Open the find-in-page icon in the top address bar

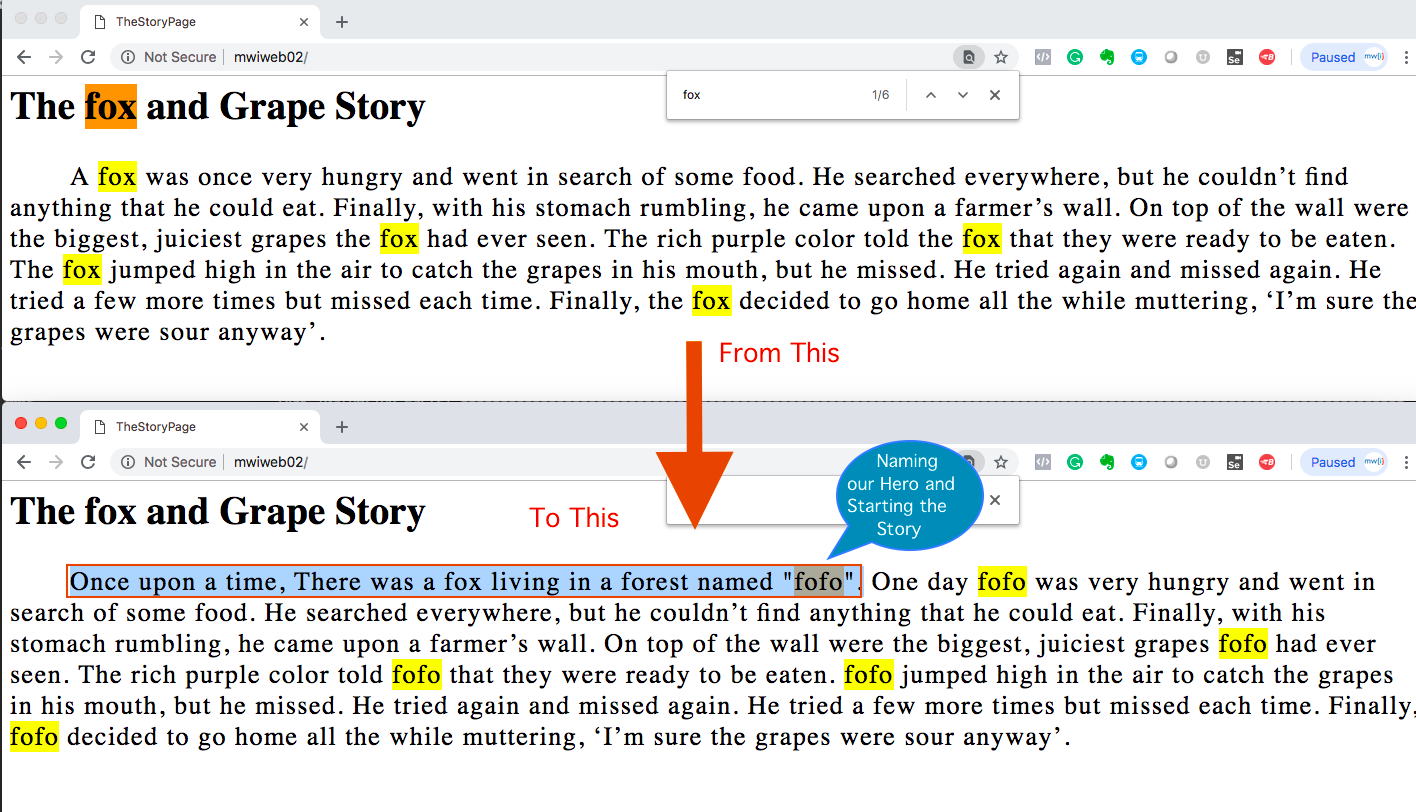point(968,57)
